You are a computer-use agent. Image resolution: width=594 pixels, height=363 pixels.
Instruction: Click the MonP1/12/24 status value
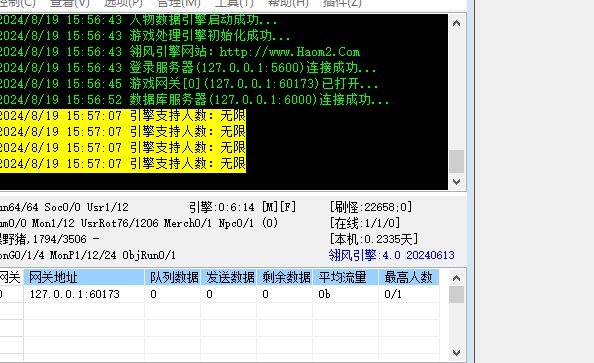click(83, 255)
